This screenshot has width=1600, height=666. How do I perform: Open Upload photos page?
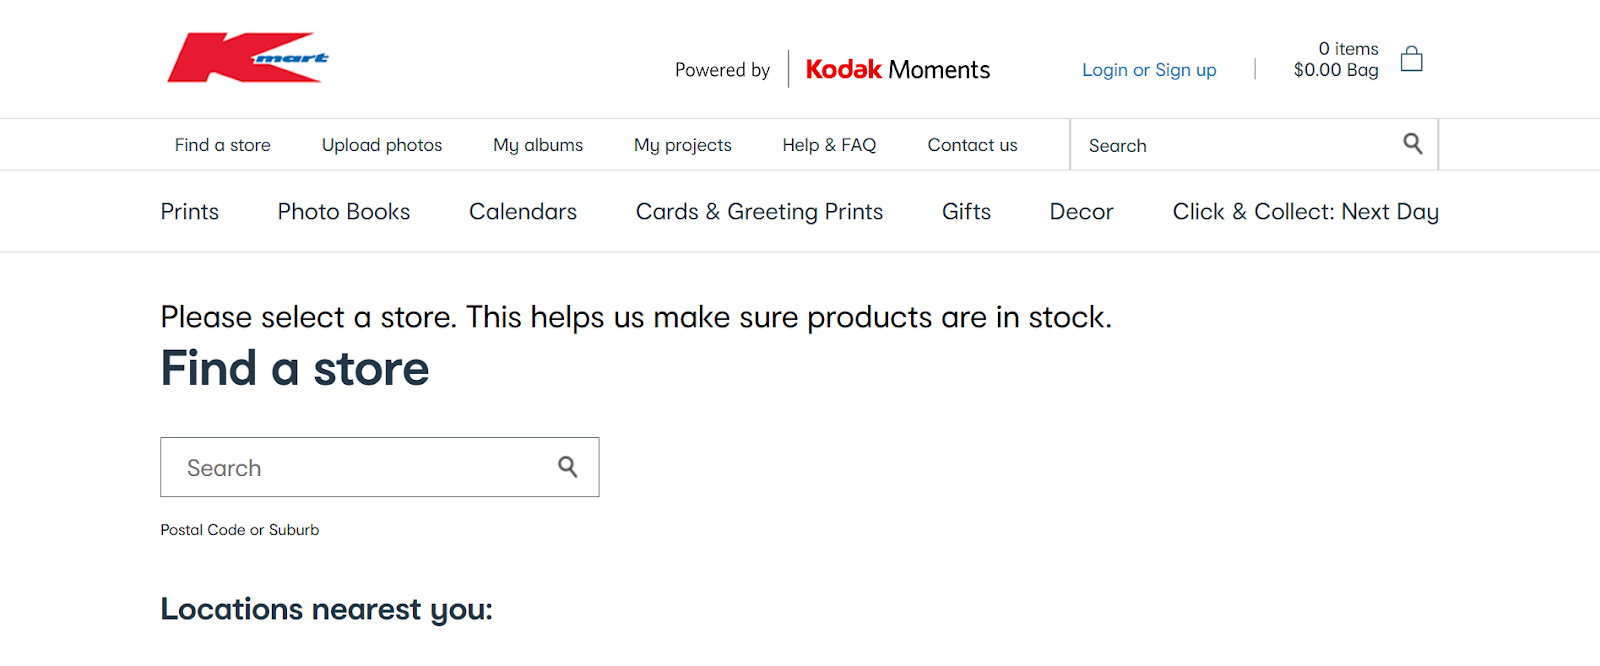(x=382, y=145)
